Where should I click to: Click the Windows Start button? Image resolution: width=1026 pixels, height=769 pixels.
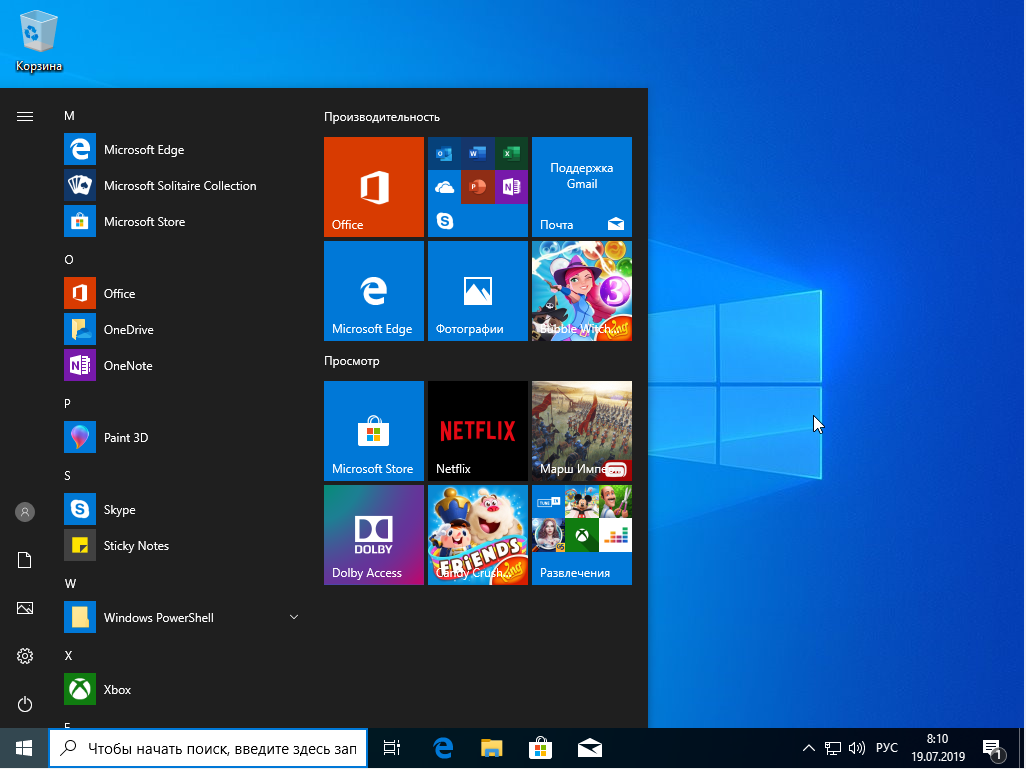click(x=24, y=748)
